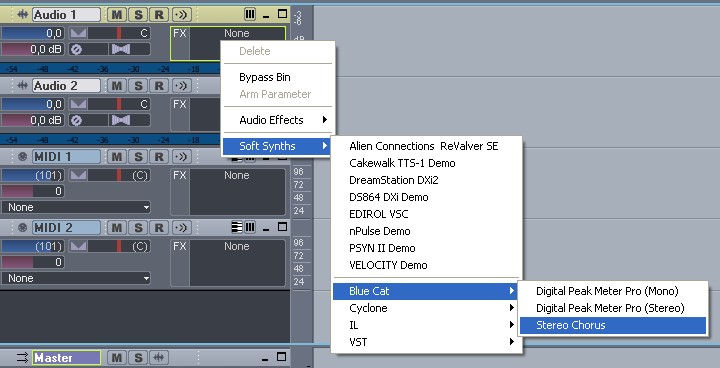Minimize the Master bus strip
Viewport: 720px width, 368px height.
pyautogui.click(x=265, y=359)
